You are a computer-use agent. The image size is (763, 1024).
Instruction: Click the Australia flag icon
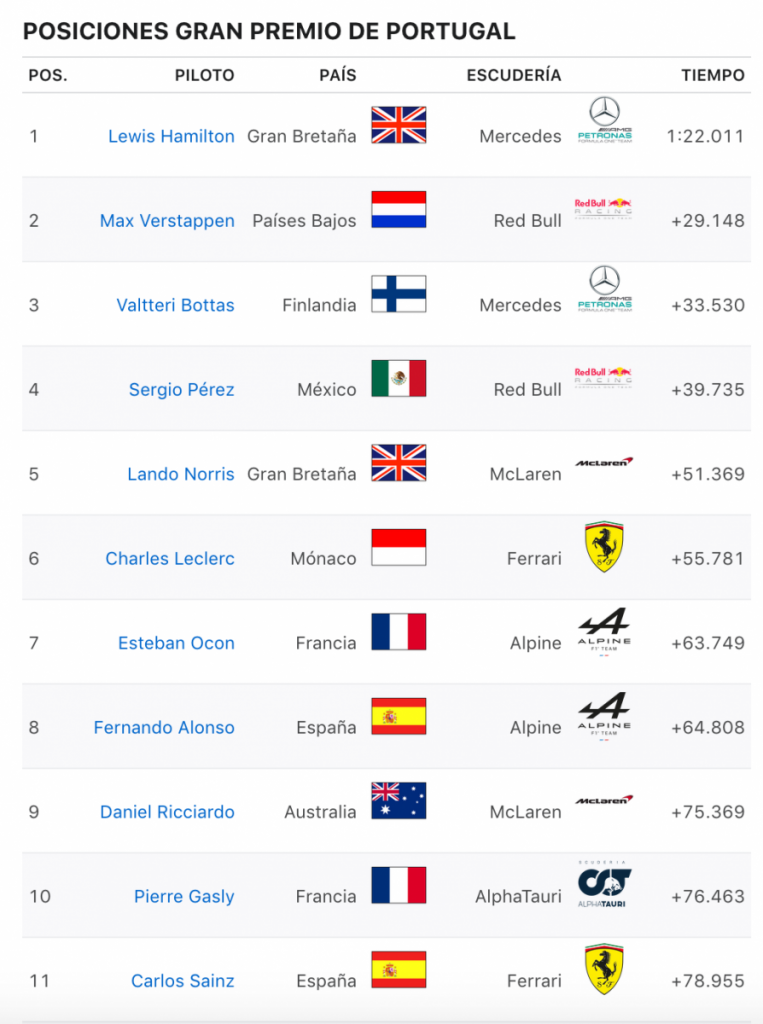click(398, 800)
